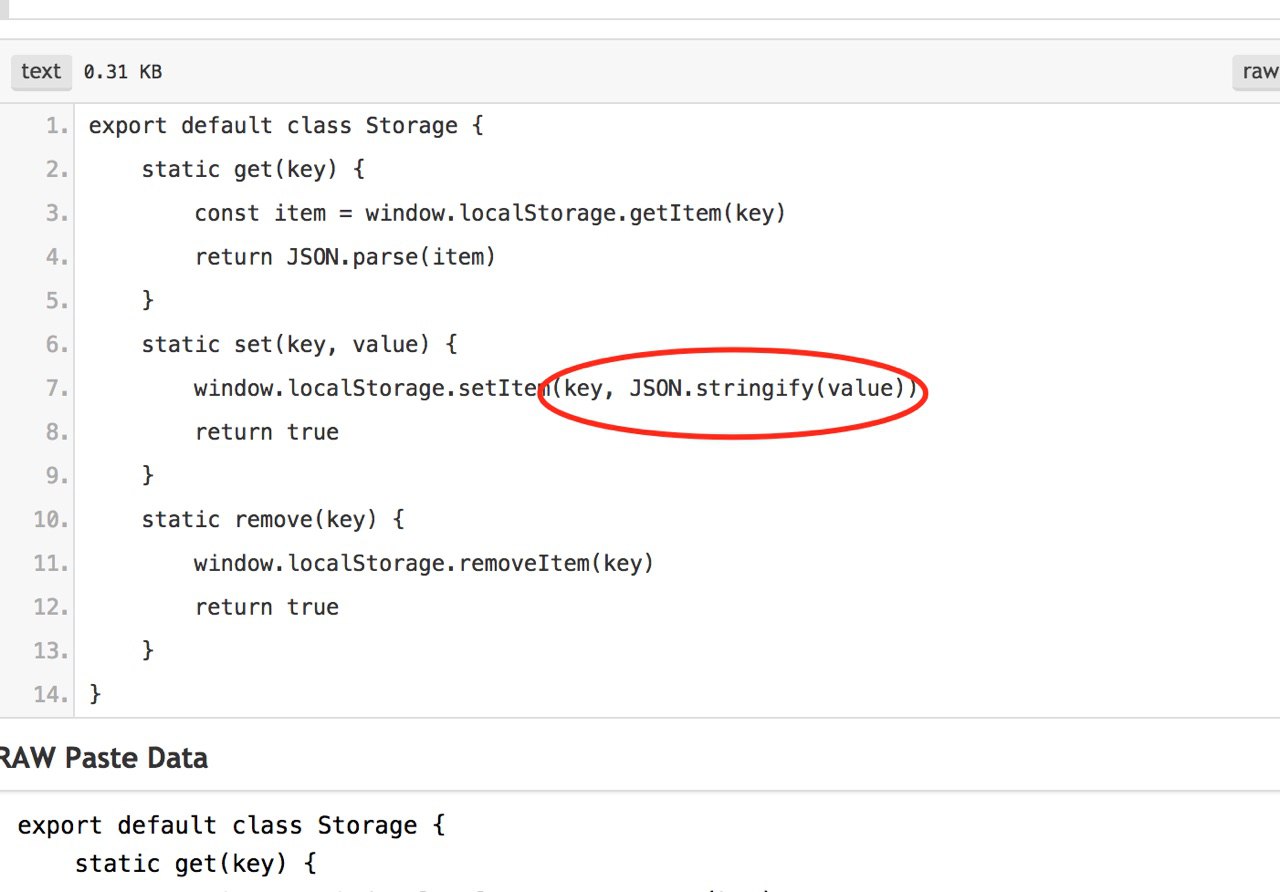The width and height of the screenshot is (1280, 892).
Task: Click 'return true' on line 12
Action: (267, 607)
